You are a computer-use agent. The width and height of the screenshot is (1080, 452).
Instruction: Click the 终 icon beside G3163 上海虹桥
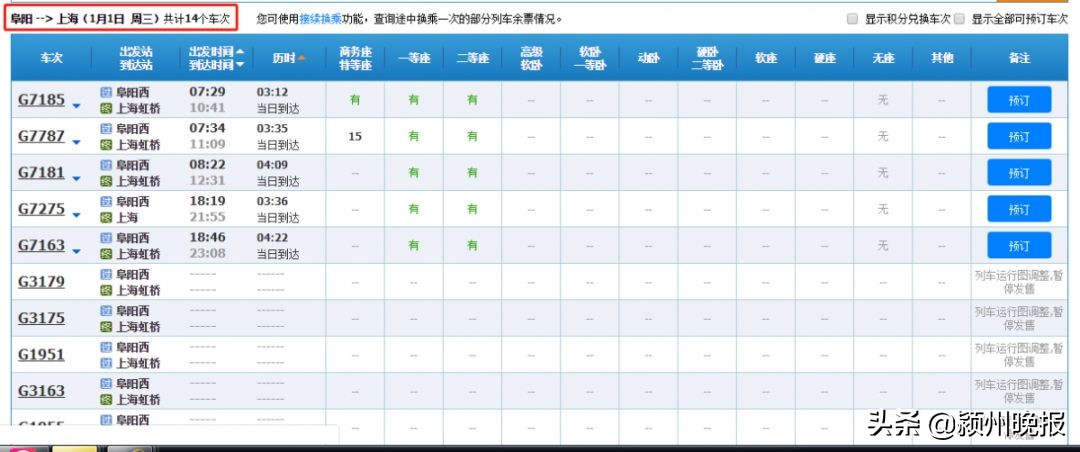[105, 400]
